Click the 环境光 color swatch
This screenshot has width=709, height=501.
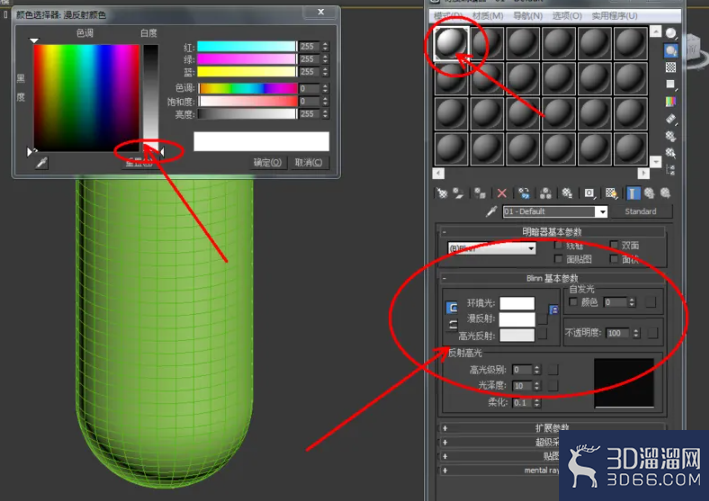[x=517, y=303]
